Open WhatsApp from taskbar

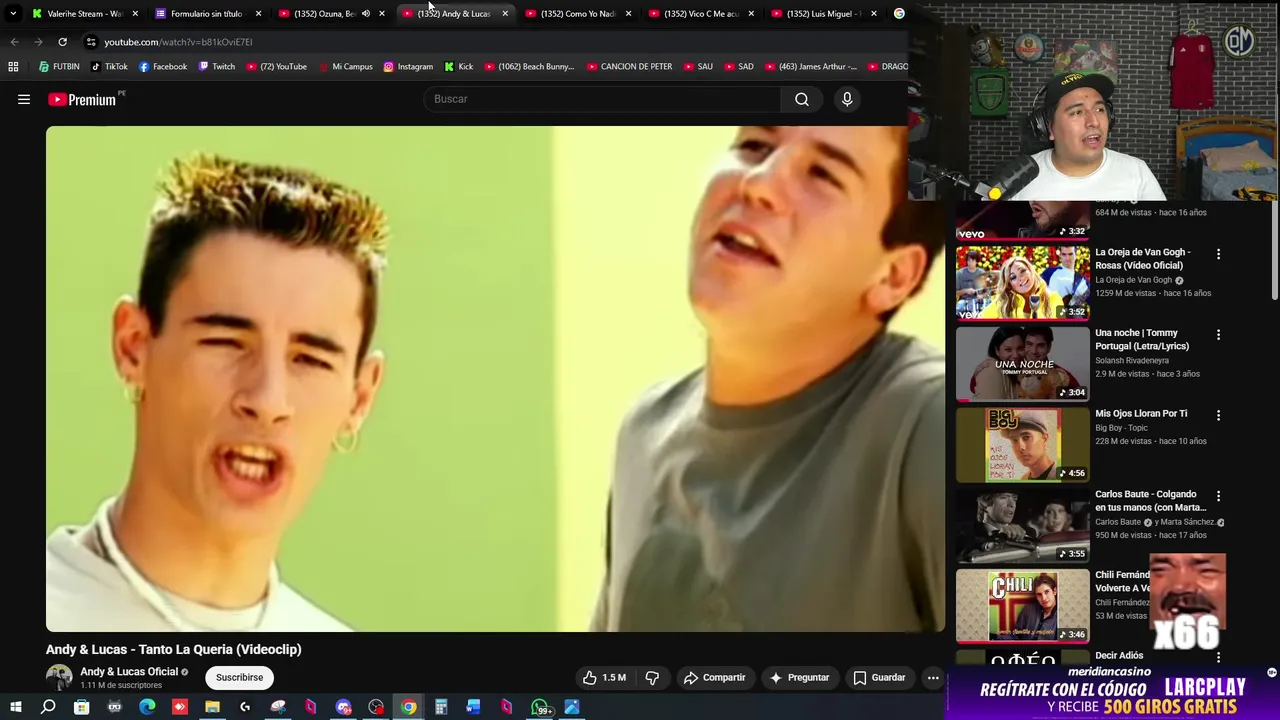540,707
